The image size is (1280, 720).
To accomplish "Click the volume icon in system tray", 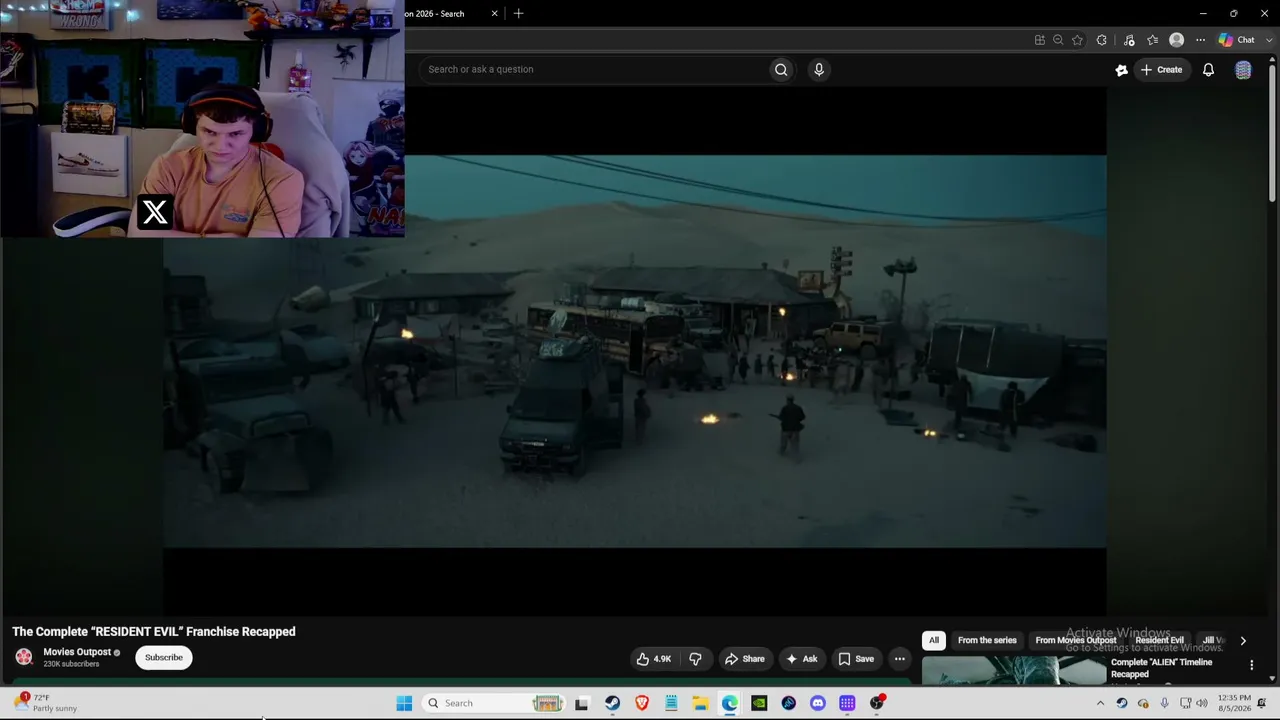I will point(1202,703).
